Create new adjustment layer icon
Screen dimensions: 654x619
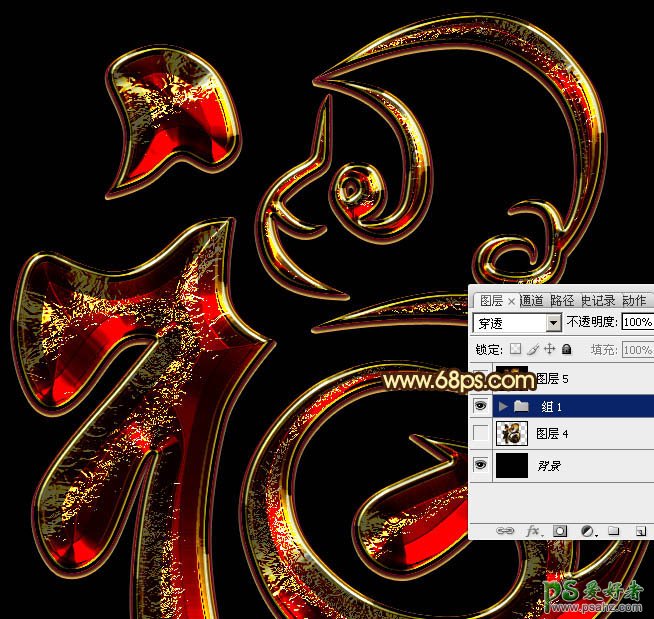pyautogui.click(x=588, y=530)
